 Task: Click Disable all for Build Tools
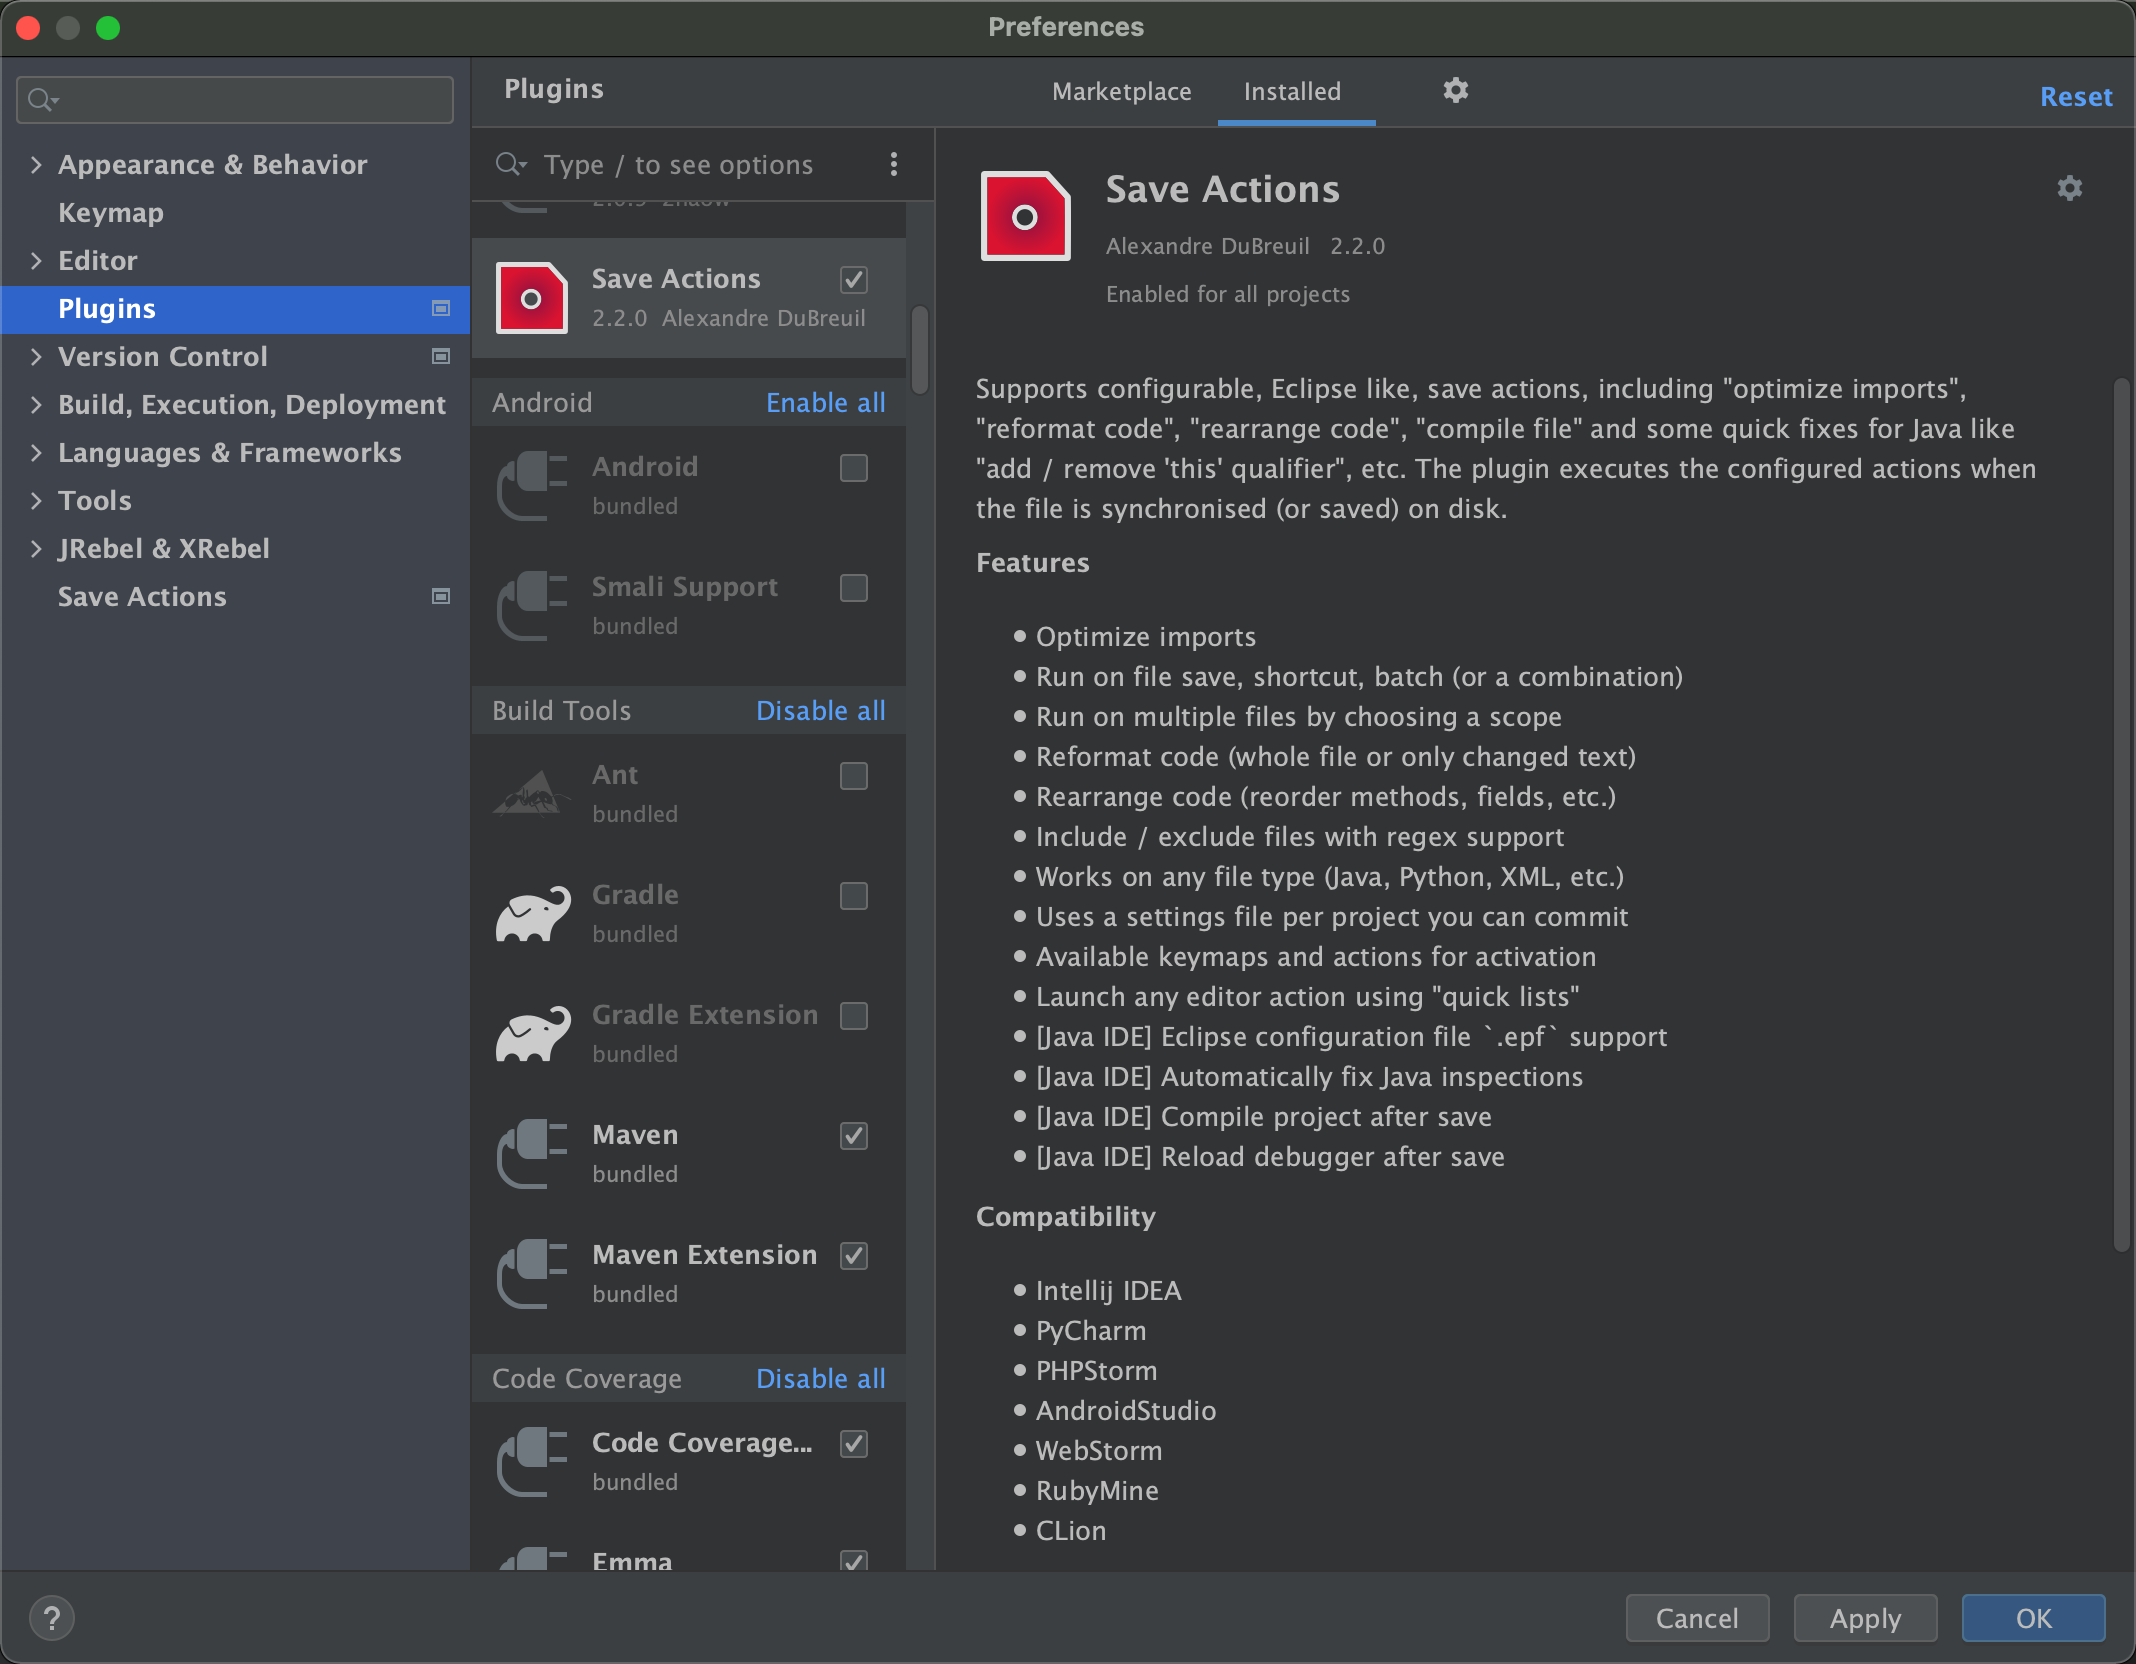coord(821,710)
